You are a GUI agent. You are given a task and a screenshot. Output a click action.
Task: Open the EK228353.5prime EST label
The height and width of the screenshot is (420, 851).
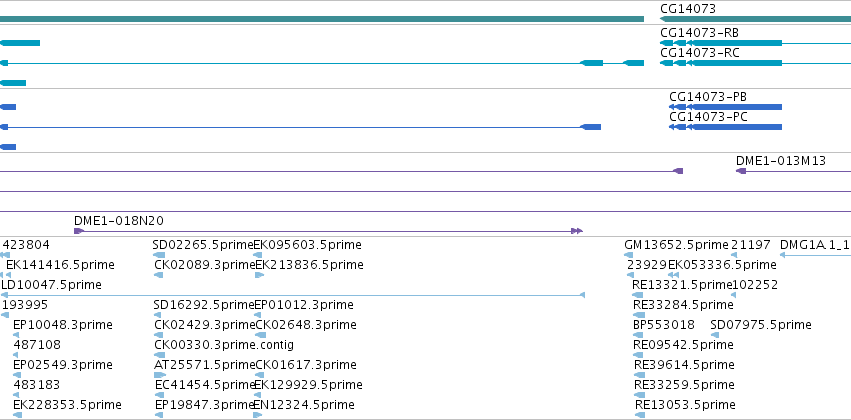pos(67,405)
